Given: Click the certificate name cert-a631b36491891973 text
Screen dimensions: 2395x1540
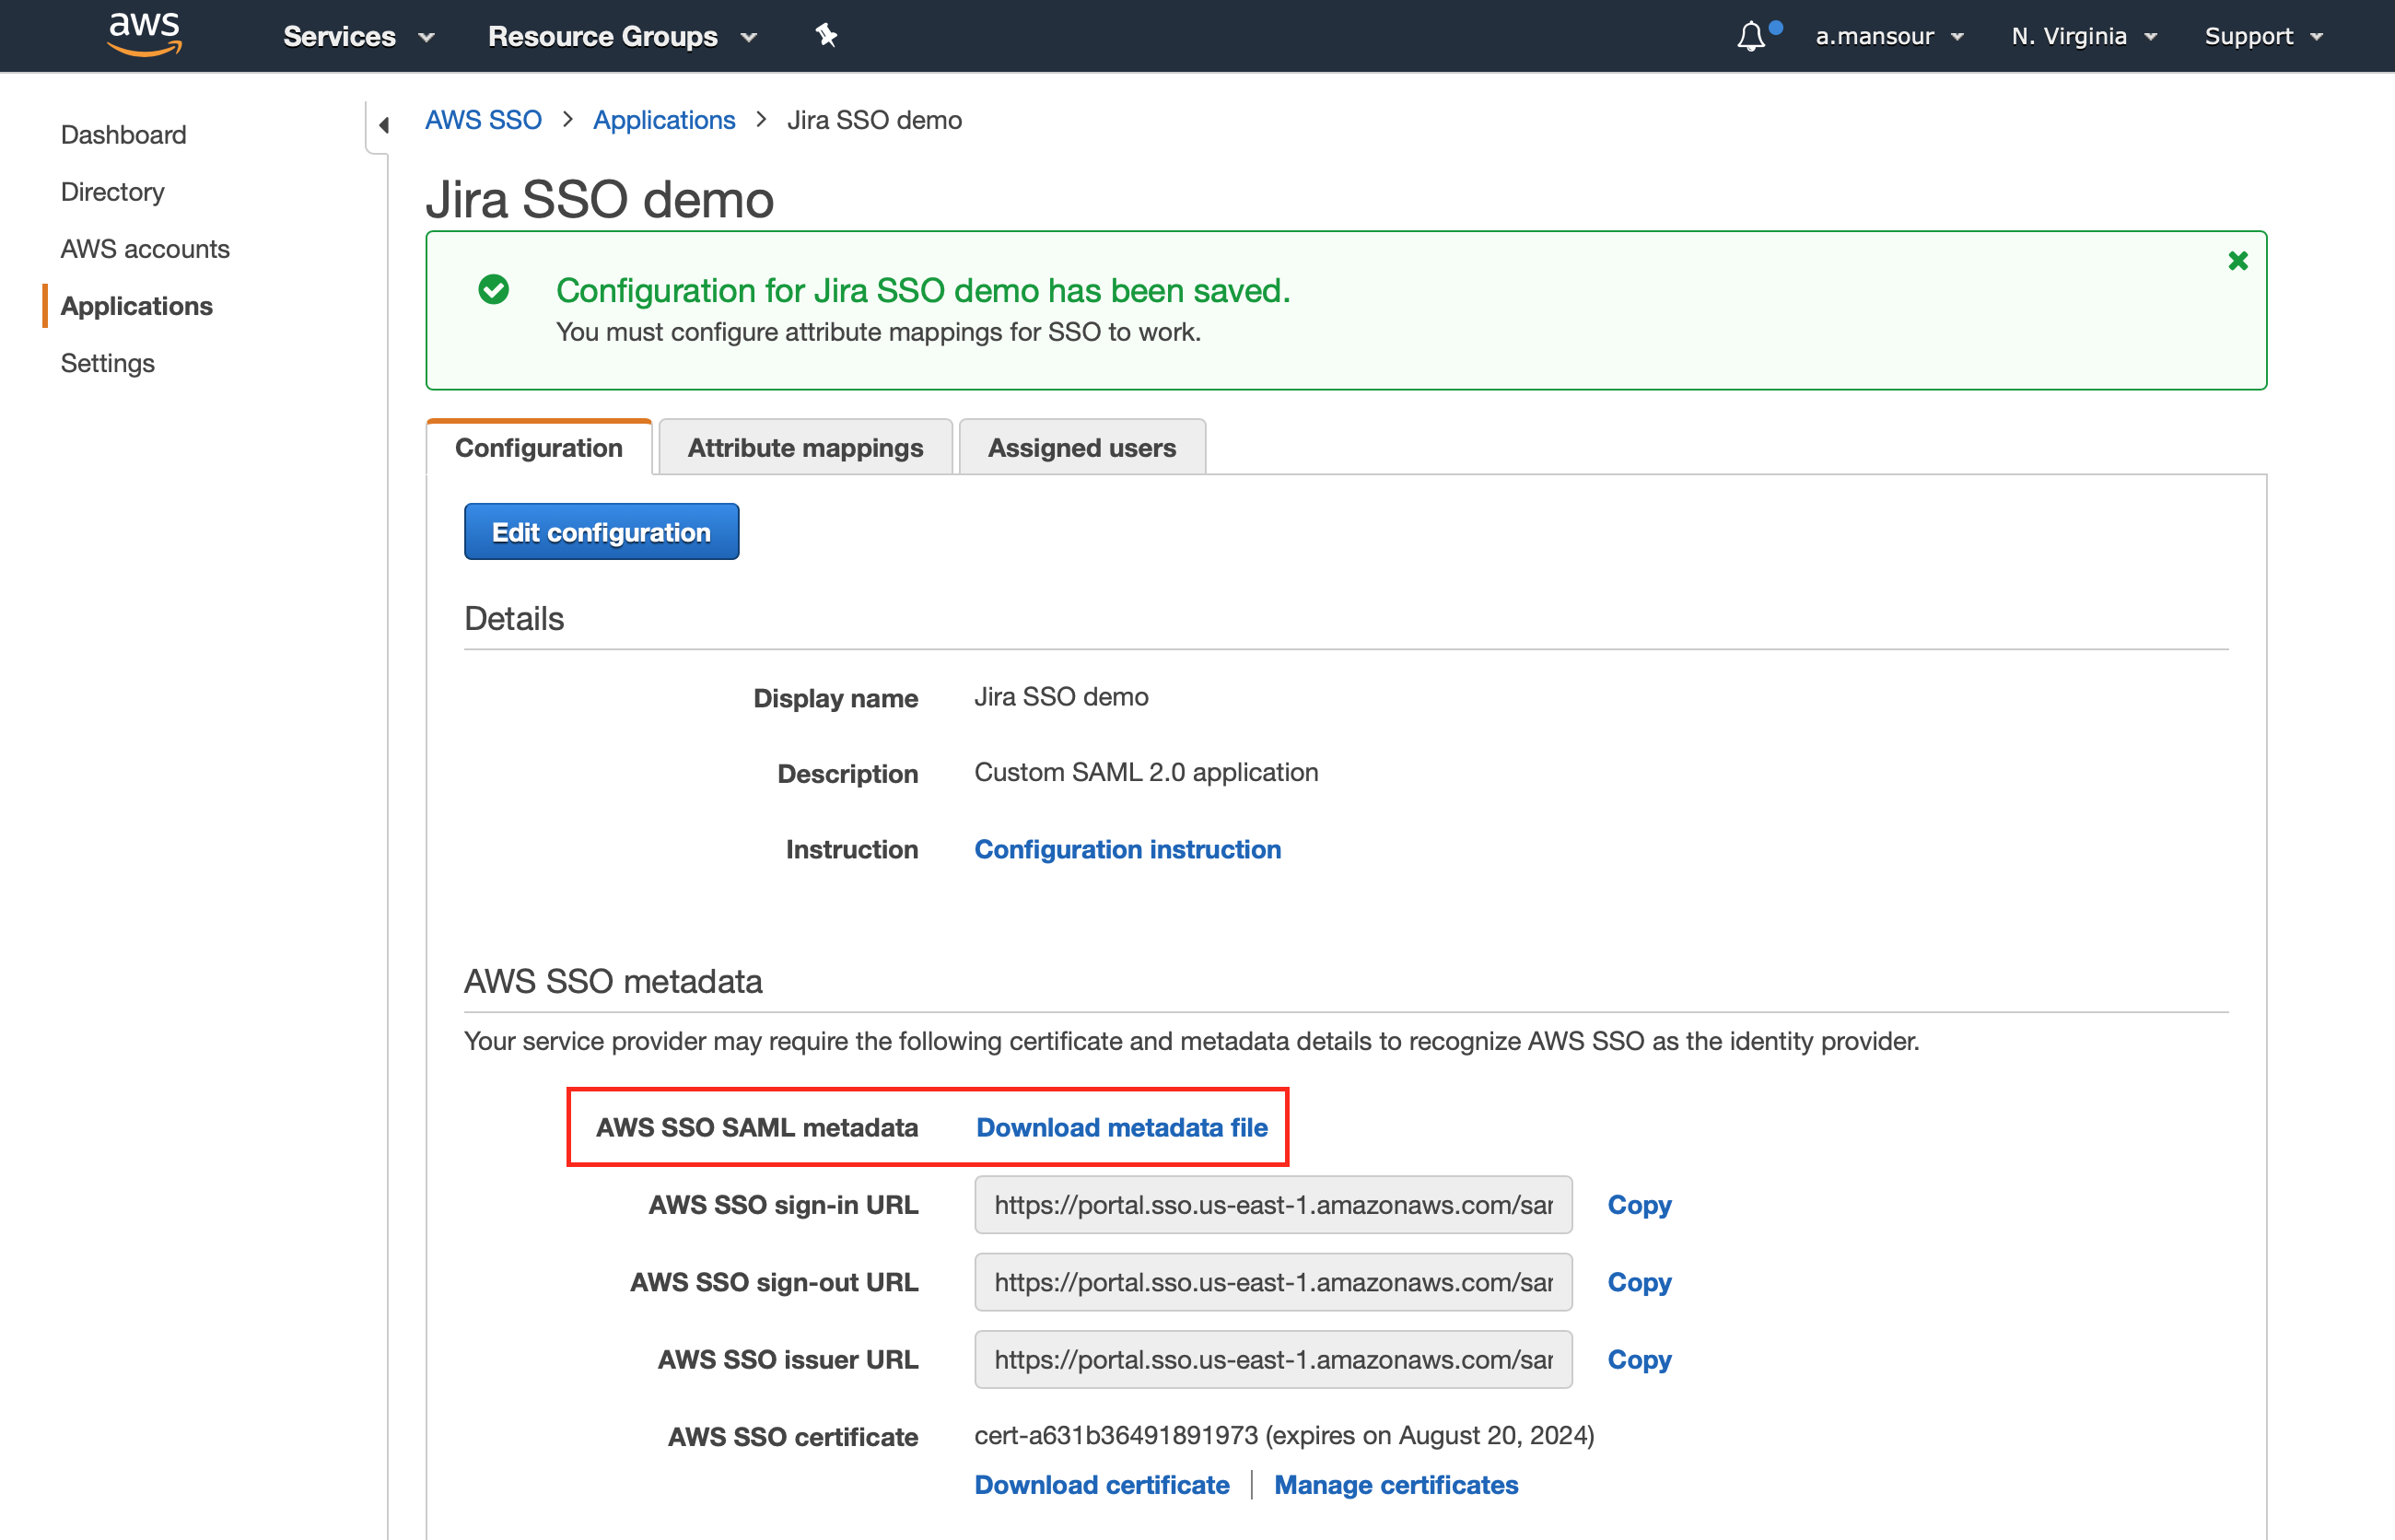Looking at the screenshot, I should coord(1116,1435).
